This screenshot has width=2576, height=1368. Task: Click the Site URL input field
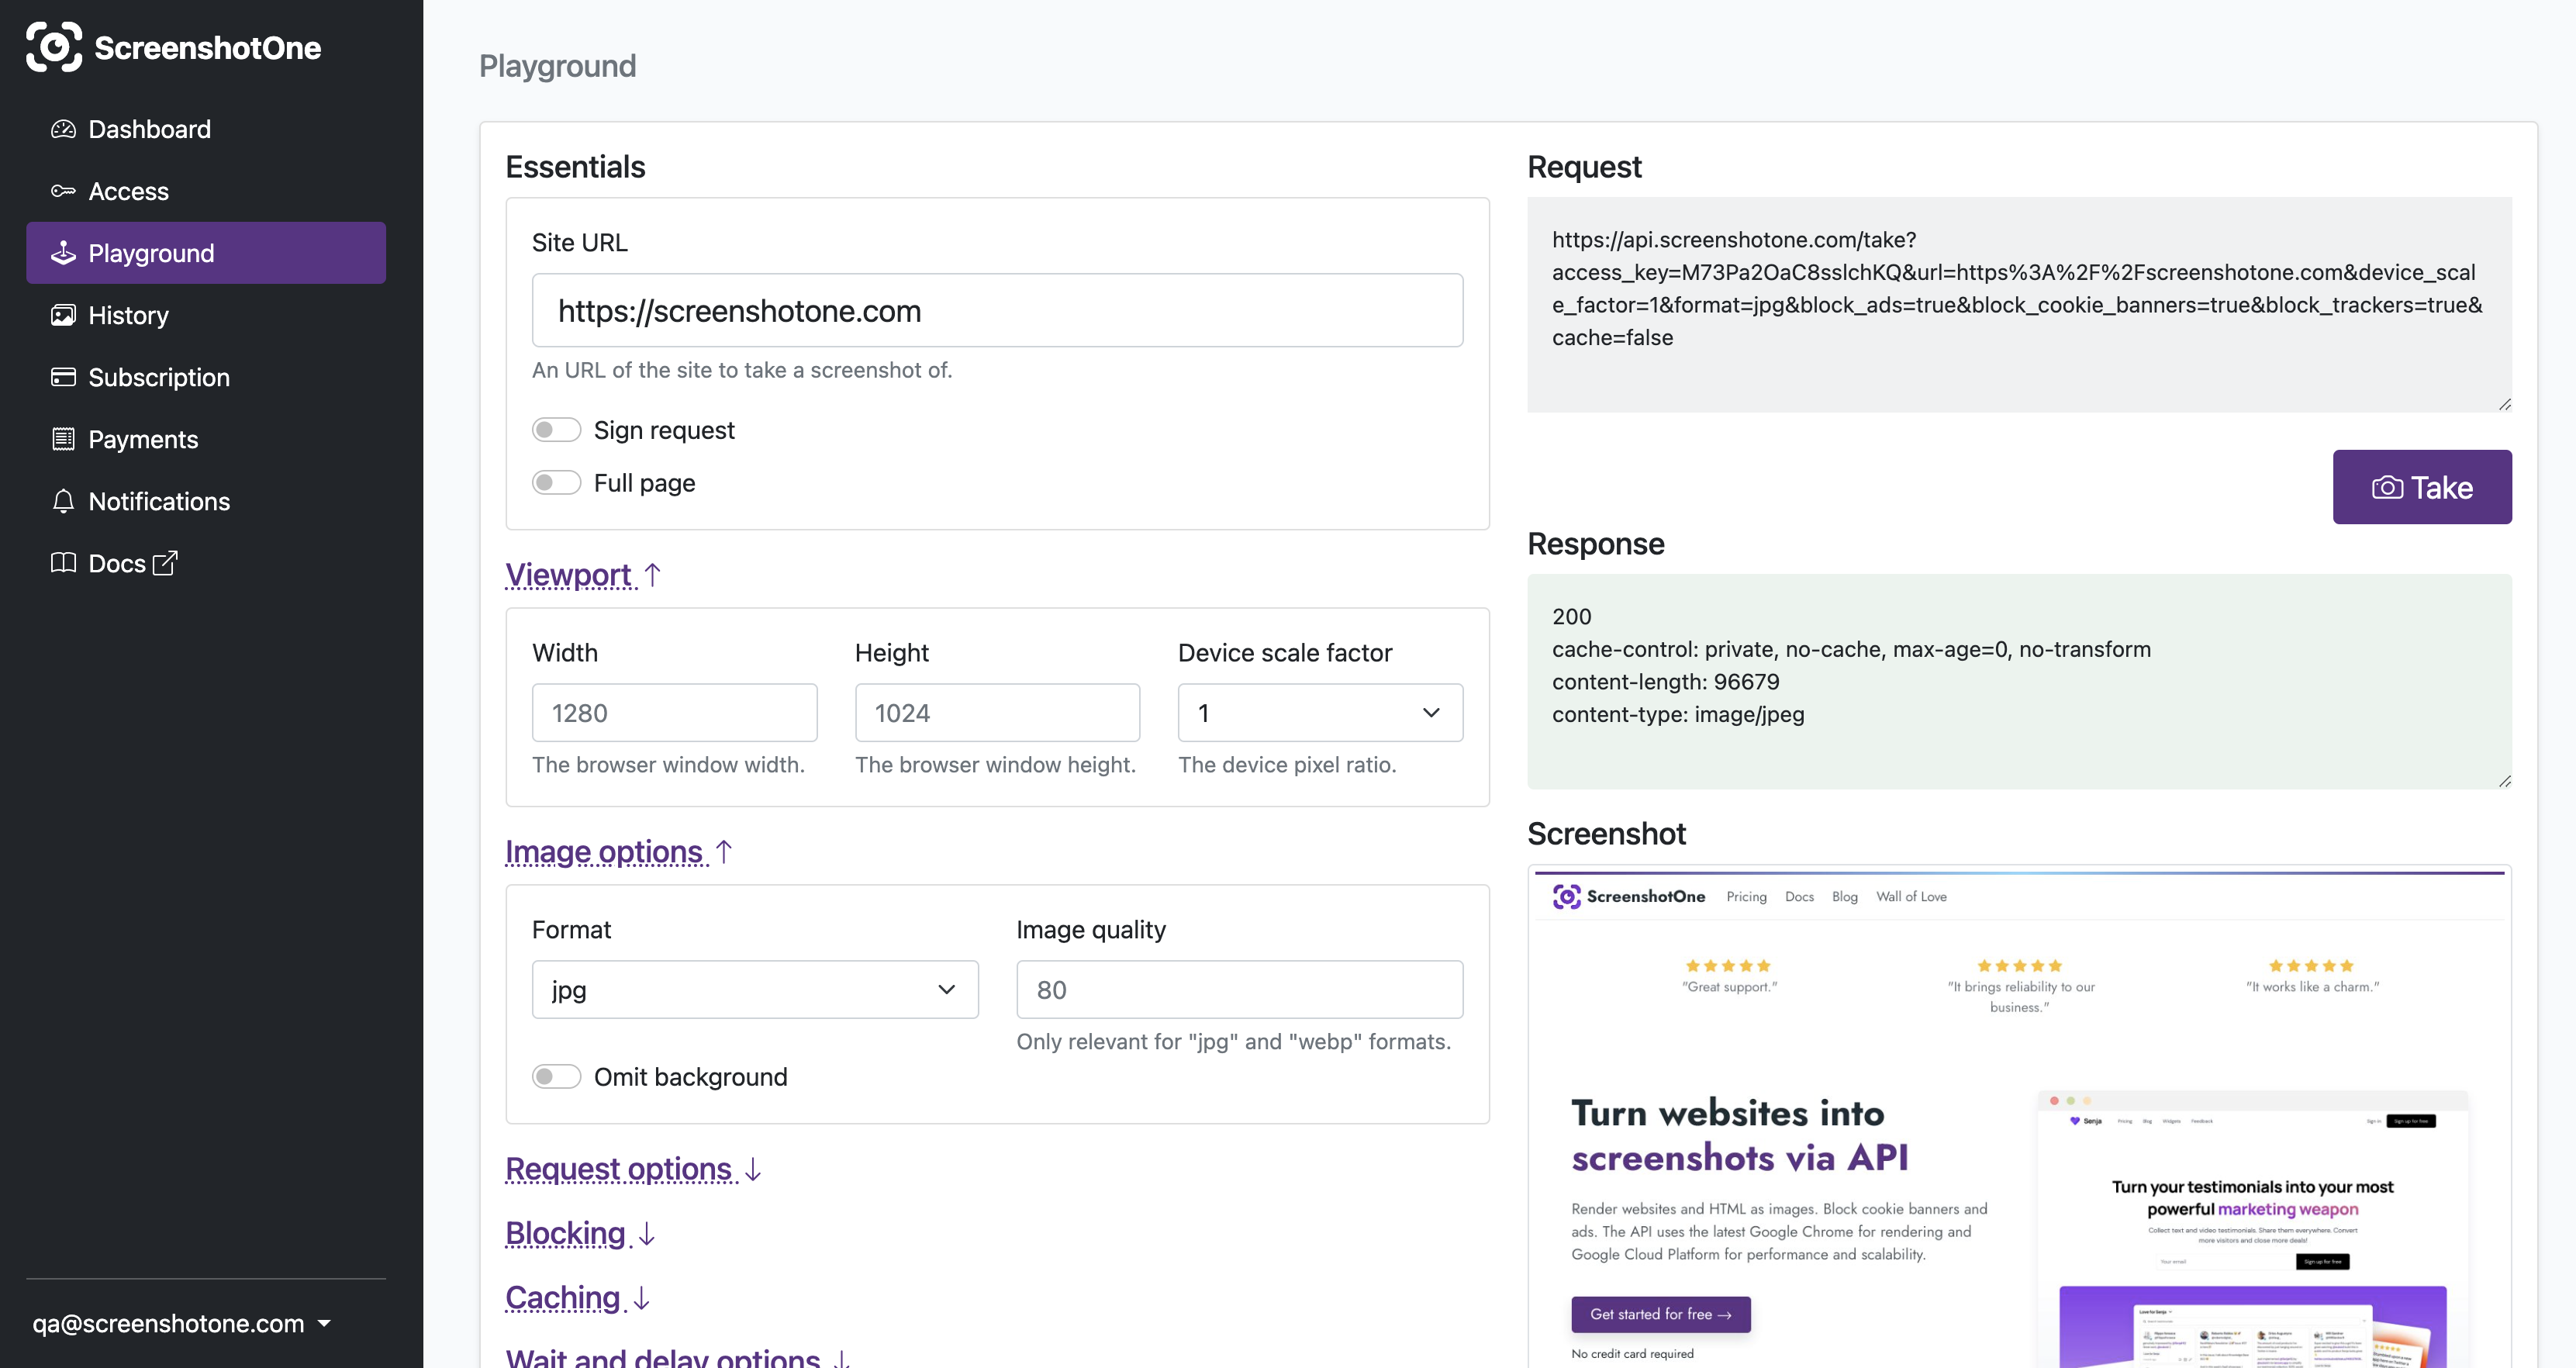(x=997, y=310)
